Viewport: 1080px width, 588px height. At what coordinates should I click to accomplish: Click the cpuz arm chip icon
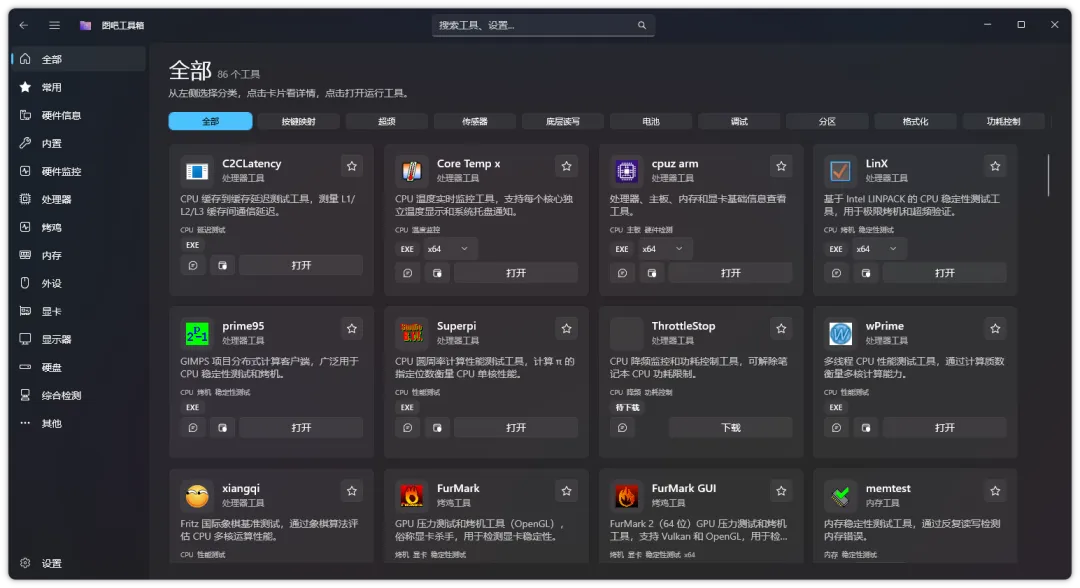pos(626,171)
